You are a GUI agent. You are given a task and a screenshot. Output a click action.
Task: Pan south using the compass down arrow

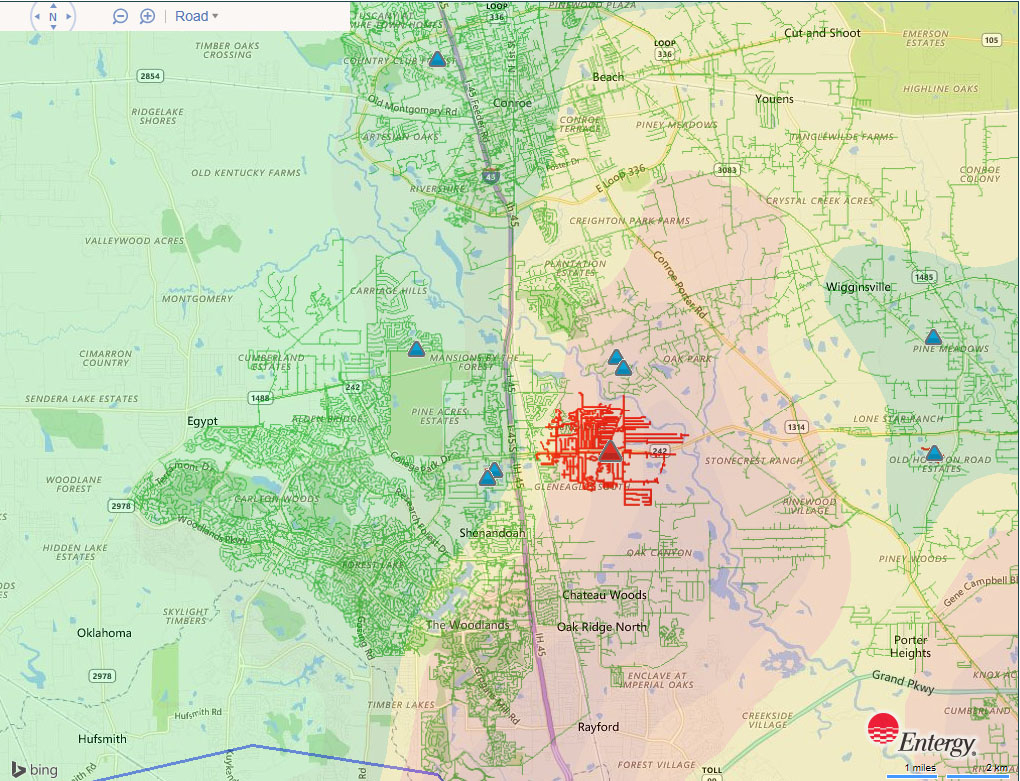click(53, 29)
